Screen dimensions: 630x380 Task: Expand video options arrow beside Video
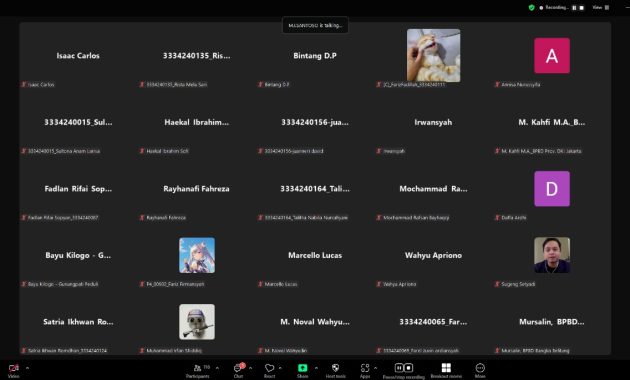pyautogui.click(x=27, y=368)
